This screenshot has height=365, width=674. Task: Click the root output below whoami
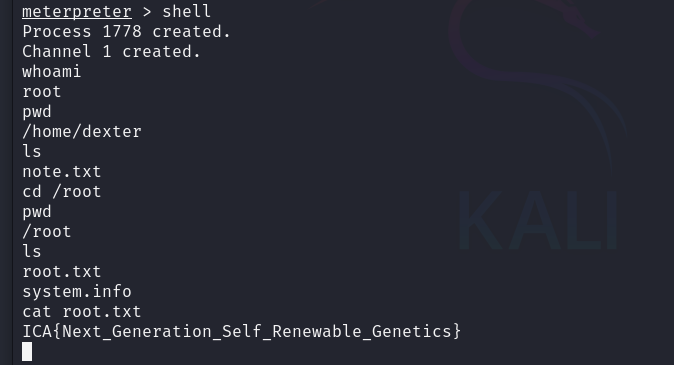point(42,92)
